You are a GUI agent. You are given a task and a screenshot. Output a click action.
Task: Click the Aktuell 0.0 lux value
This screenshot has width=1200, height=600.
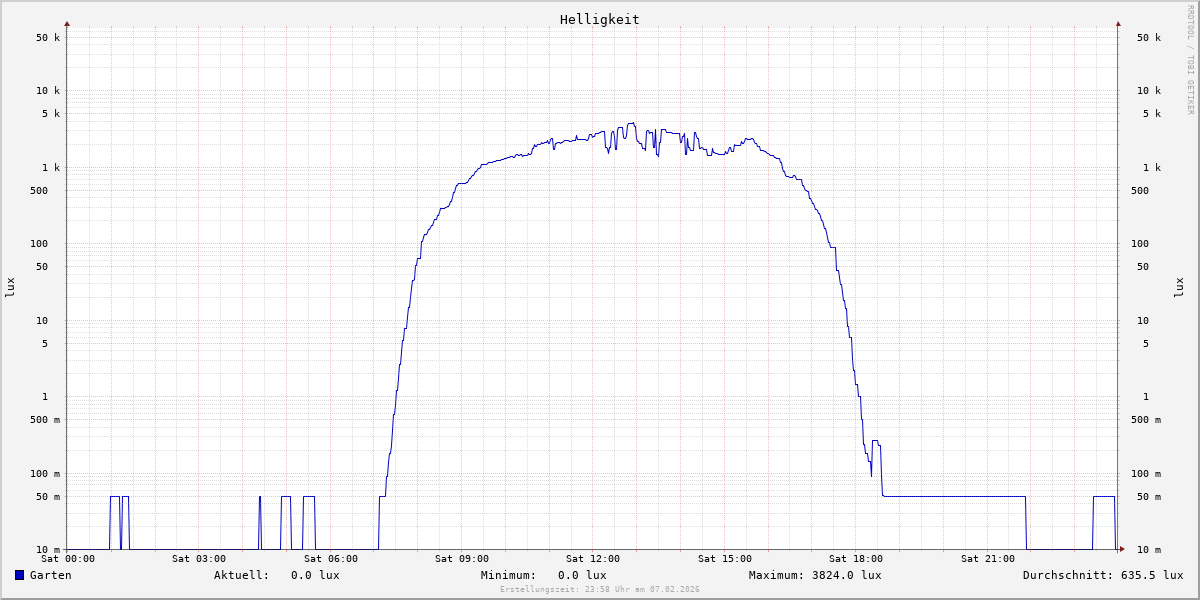point(315,575)
